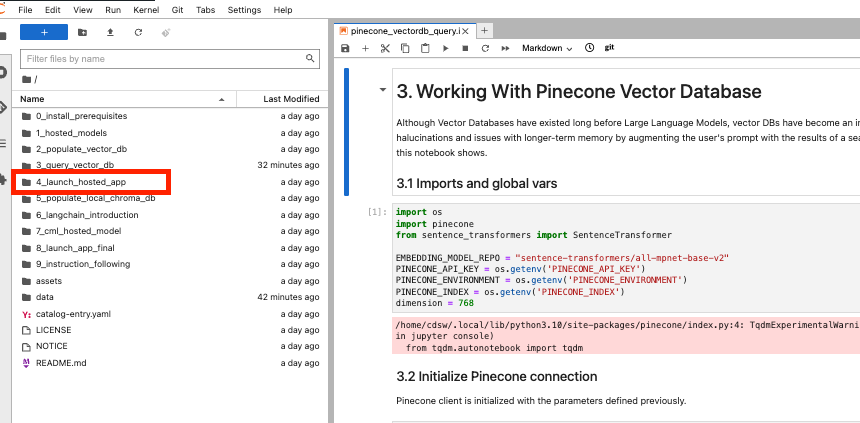This screenshot has width=860, height=423.
Task: Select the README.md file
Action: (170, 363)
